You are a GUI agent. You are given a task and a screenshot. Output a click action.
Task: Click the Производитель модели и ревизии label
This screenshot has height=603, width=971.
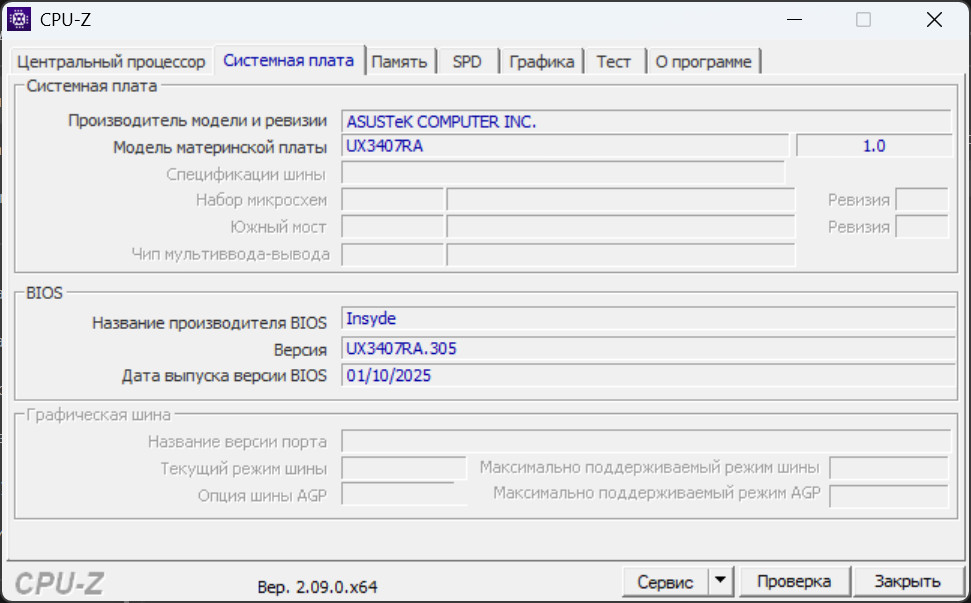(198, 121)
